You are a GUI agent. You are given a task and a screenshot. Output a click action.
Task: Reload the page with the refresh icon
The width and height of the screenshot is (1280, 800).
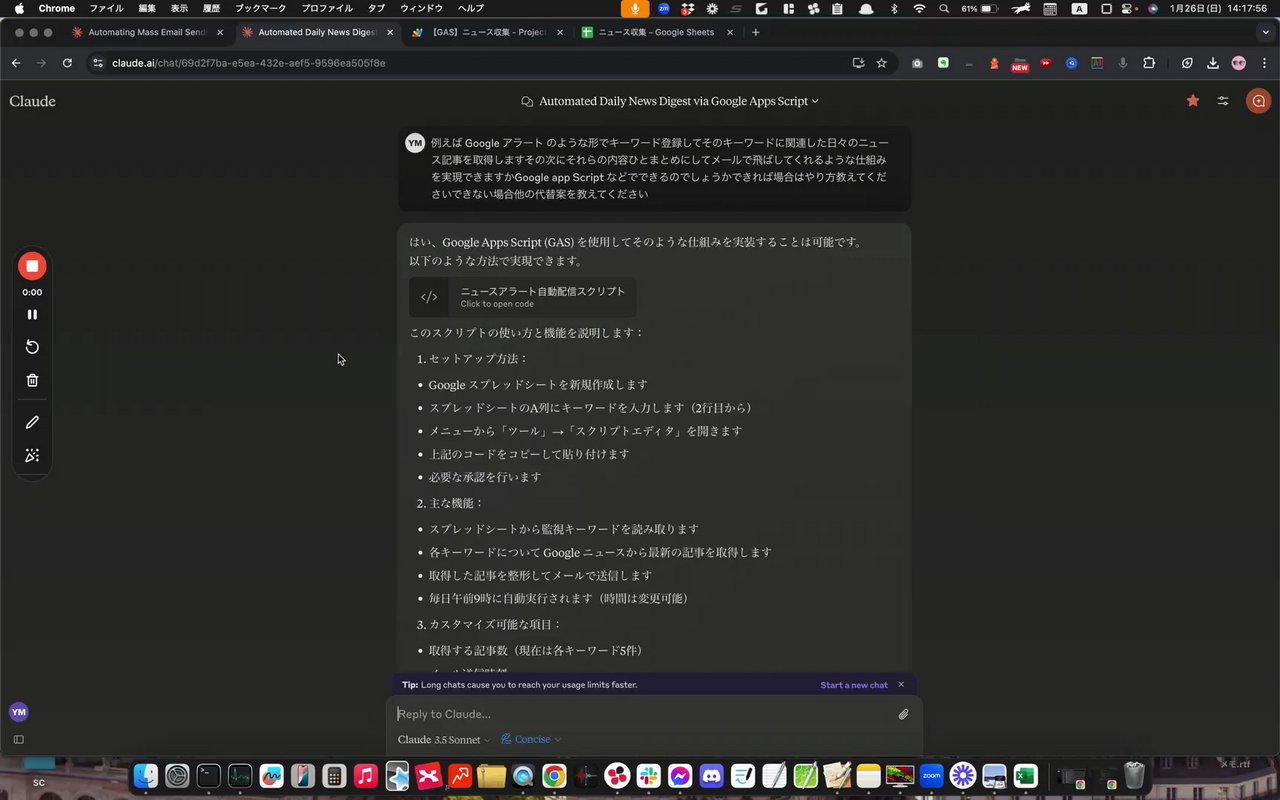click(x=67, y=63)
